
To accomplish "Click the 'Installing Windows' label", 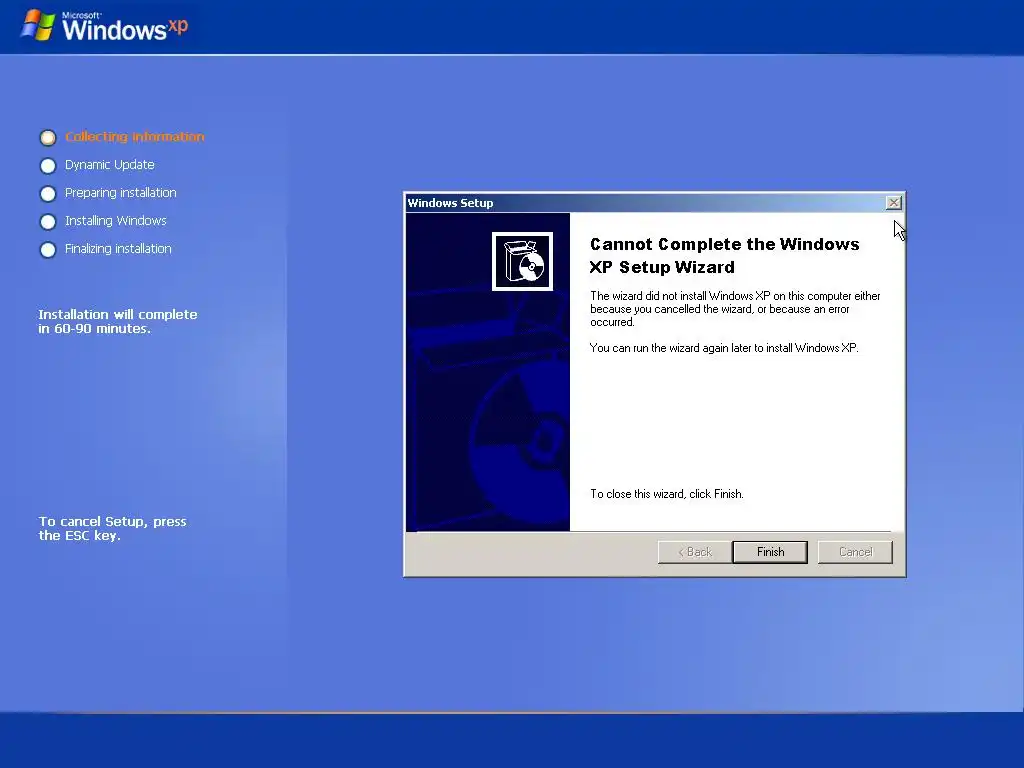I will [116, 221].
